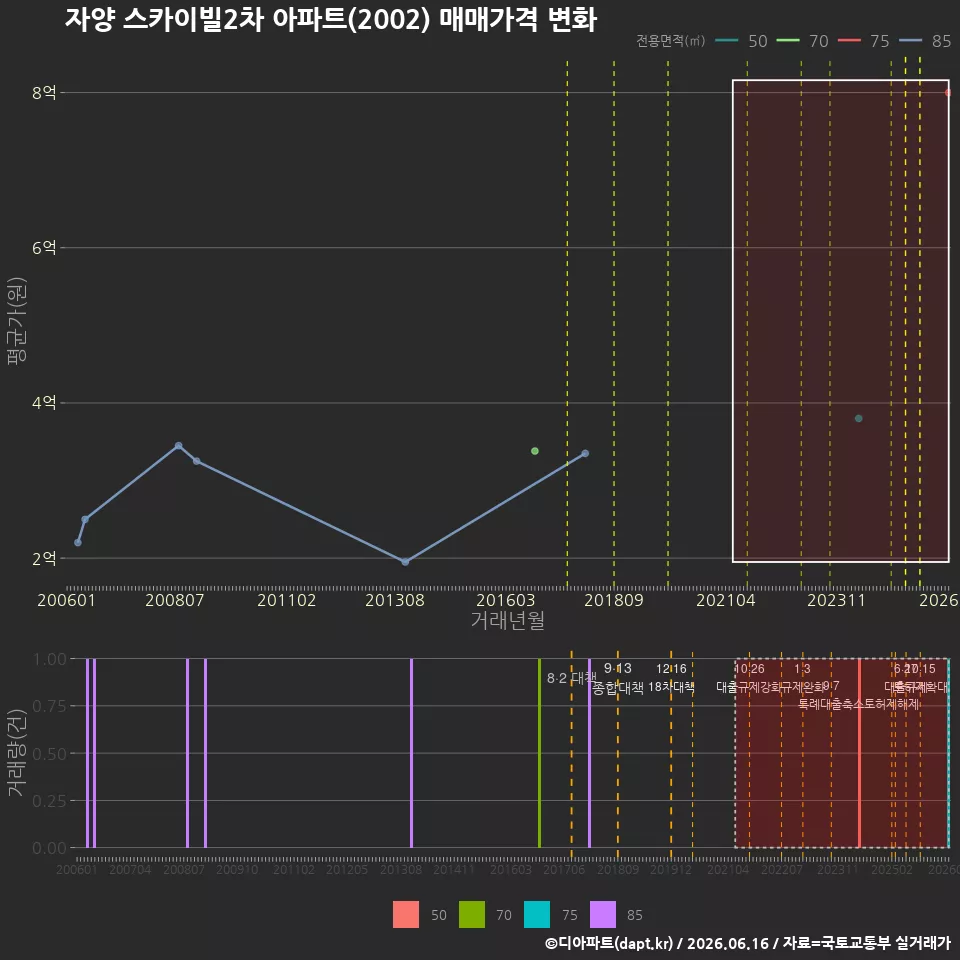Click '200910' on the volume chart x-axis
This screenshot has width=960, height=960.
[237, 869]
